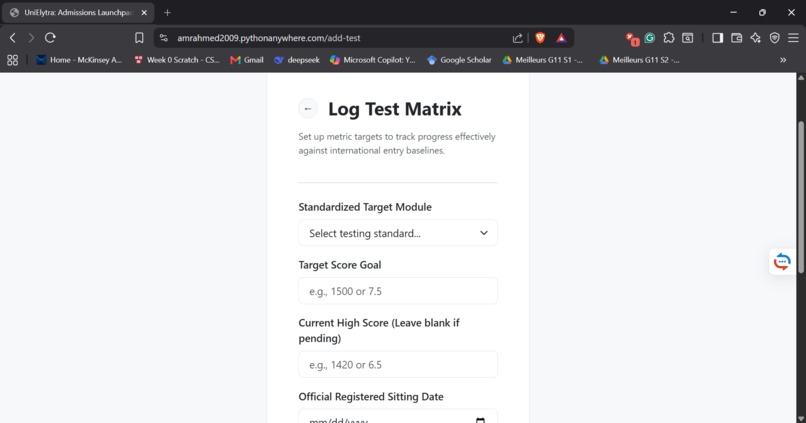Image resolution: width=806 pixels, height=423 pixels.
Task: Click the share page icon
Action: 518,38
